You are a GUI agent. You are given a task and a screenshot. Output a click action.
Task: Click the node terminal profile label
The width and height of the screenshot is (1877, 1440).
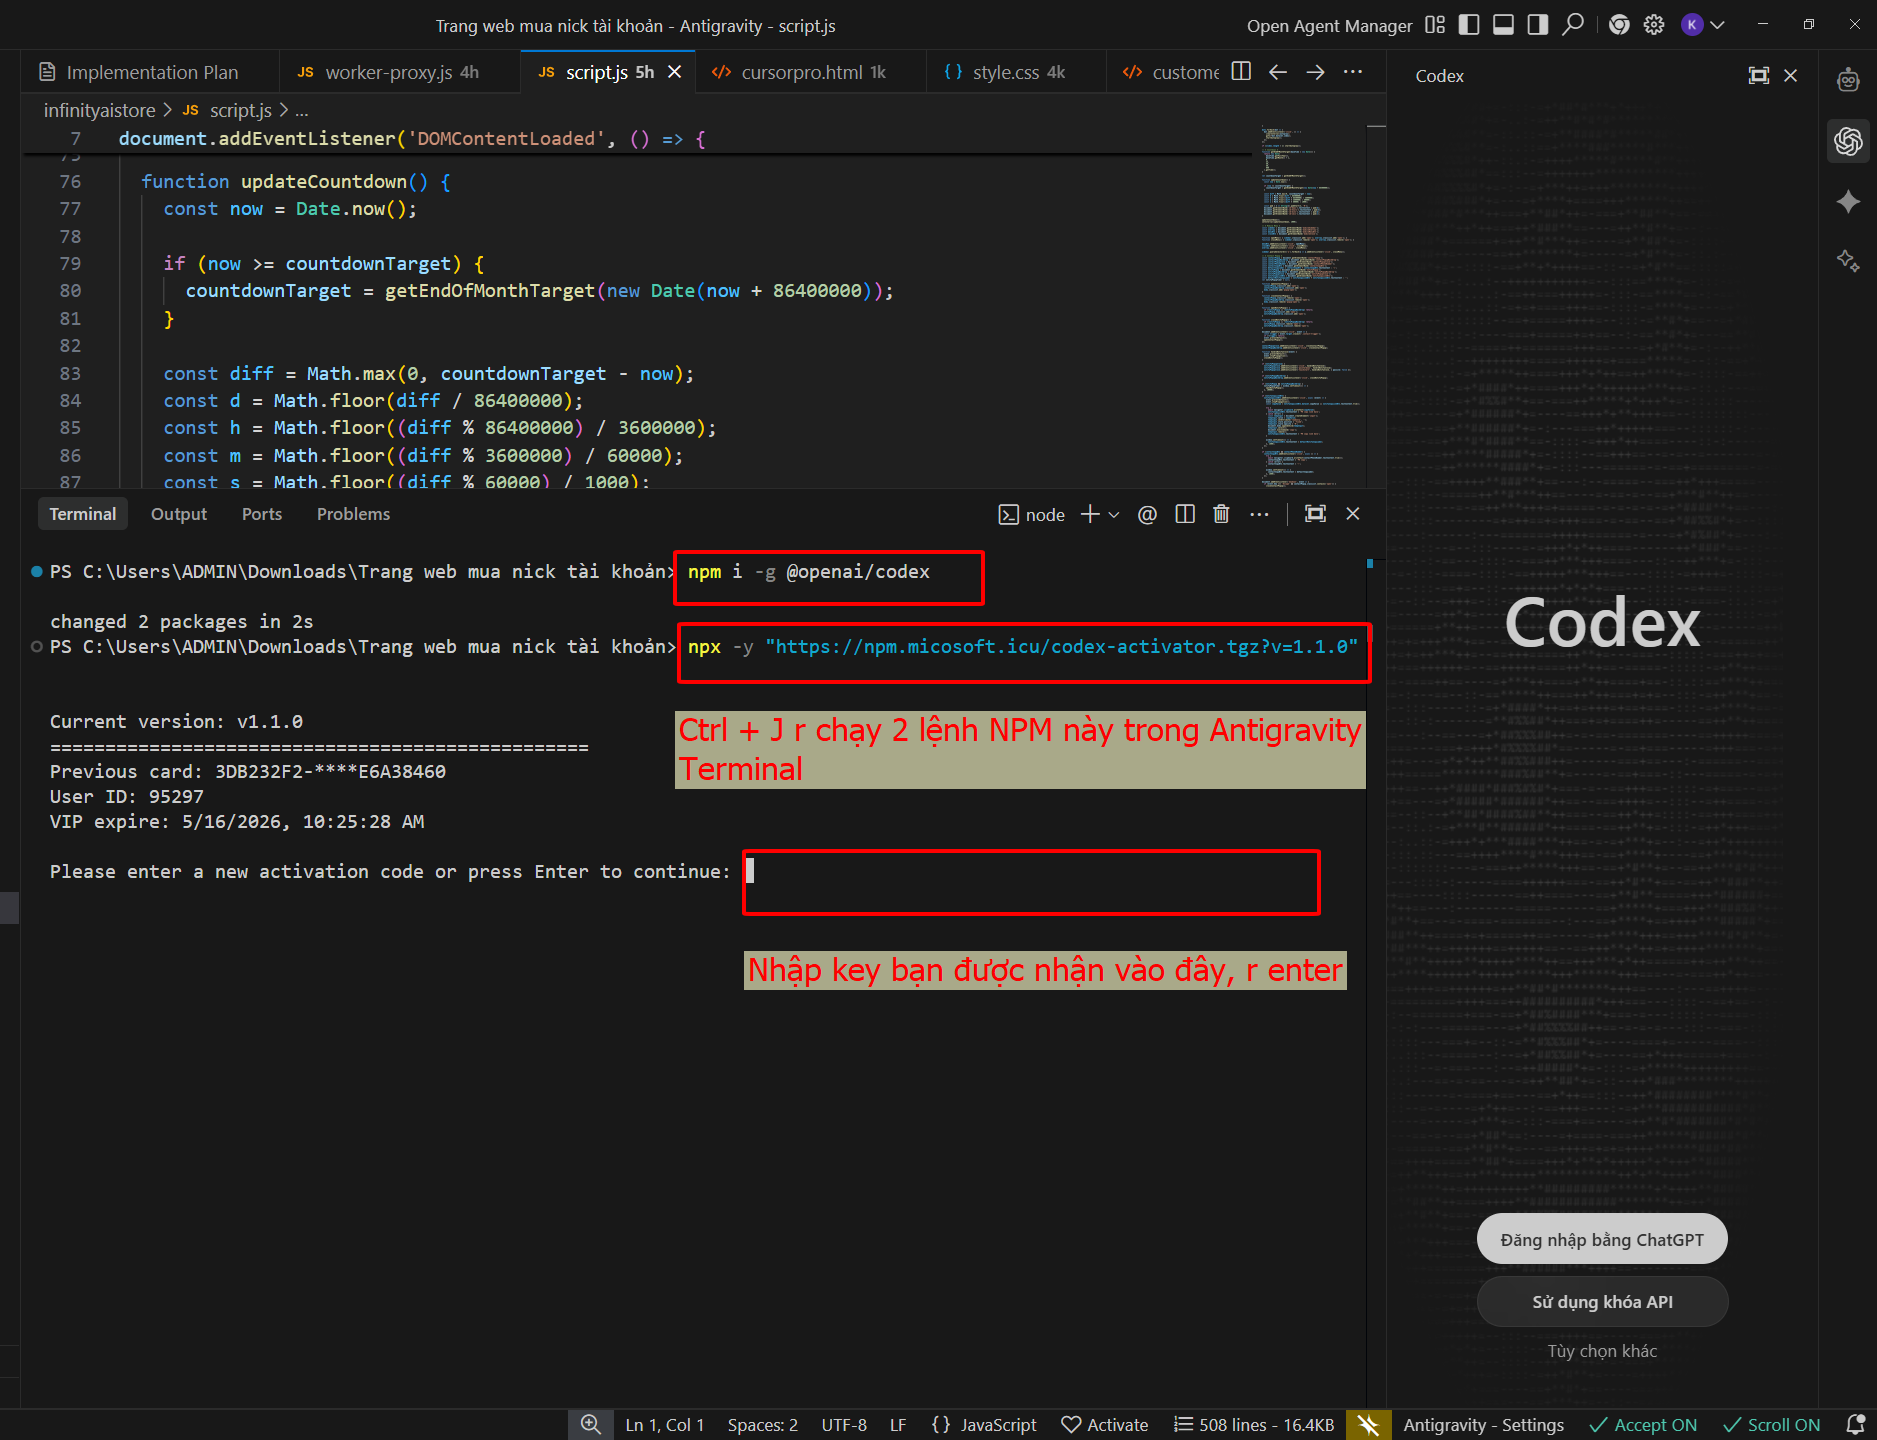[x=1032, y=514]
